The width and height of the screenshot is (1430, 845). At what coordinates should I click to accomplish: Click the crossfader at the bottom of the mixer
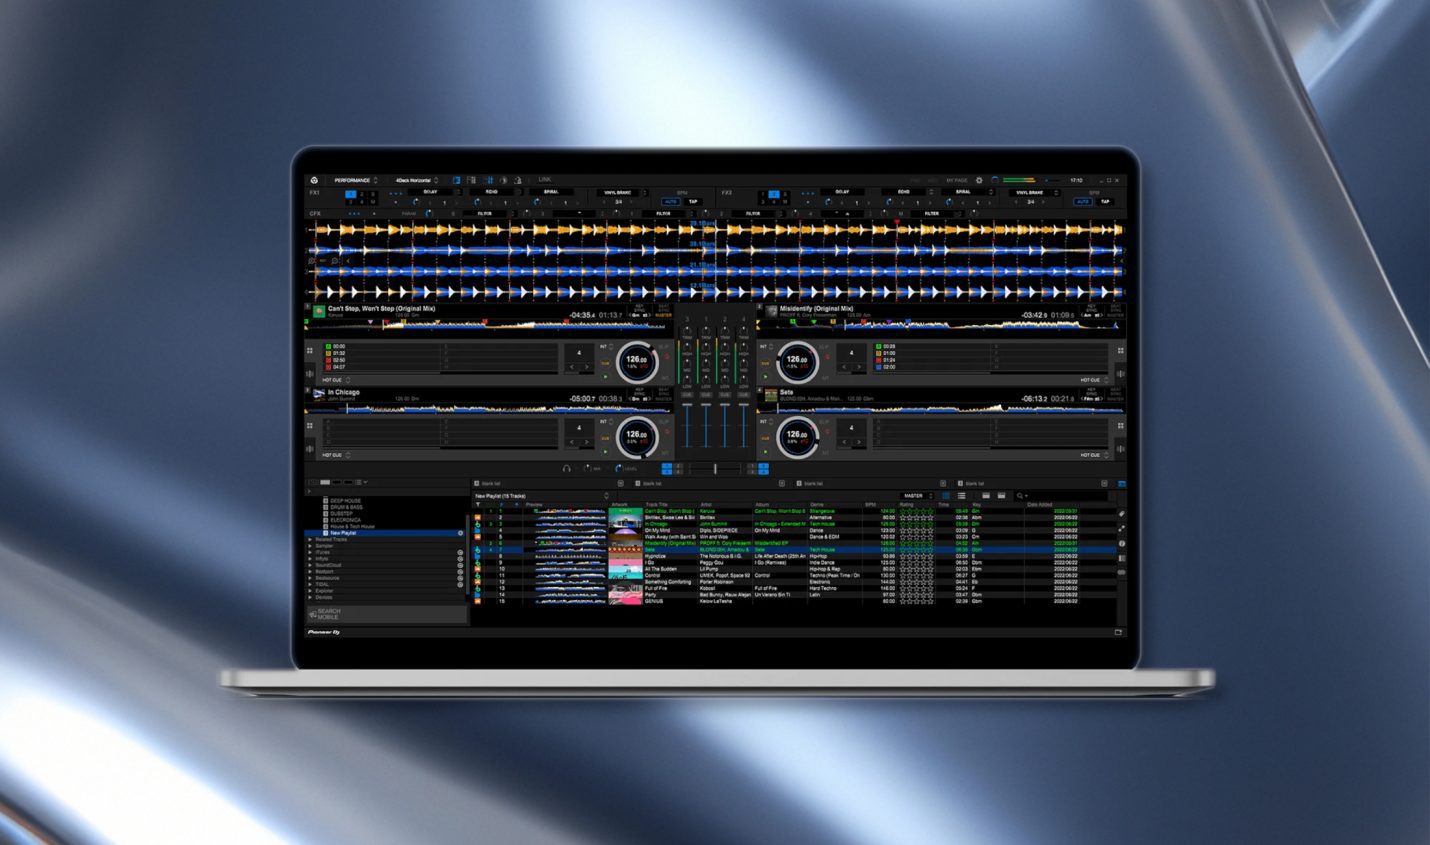(x=716, y=469)
